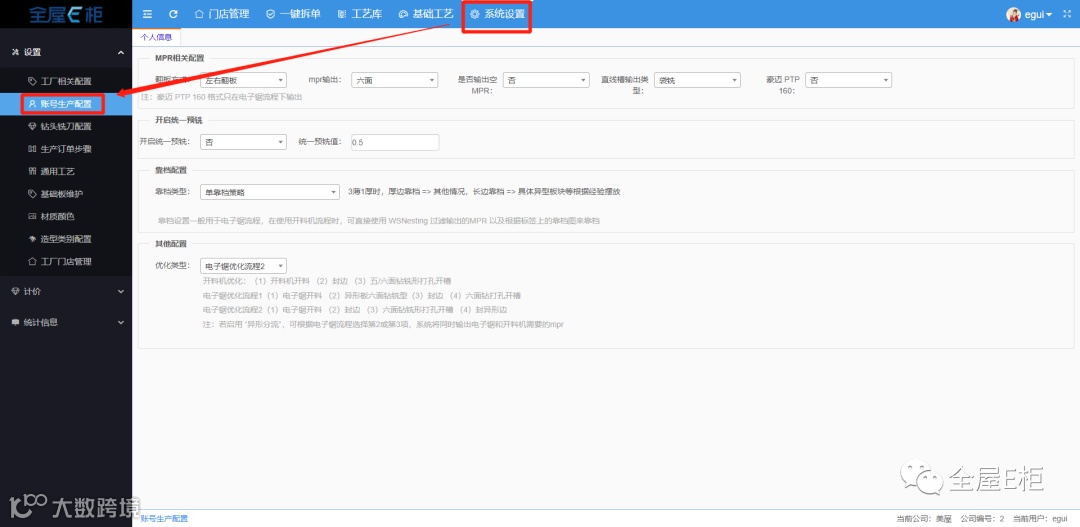Open the 直线槽输出类型 dropdown

coord(697,81)
